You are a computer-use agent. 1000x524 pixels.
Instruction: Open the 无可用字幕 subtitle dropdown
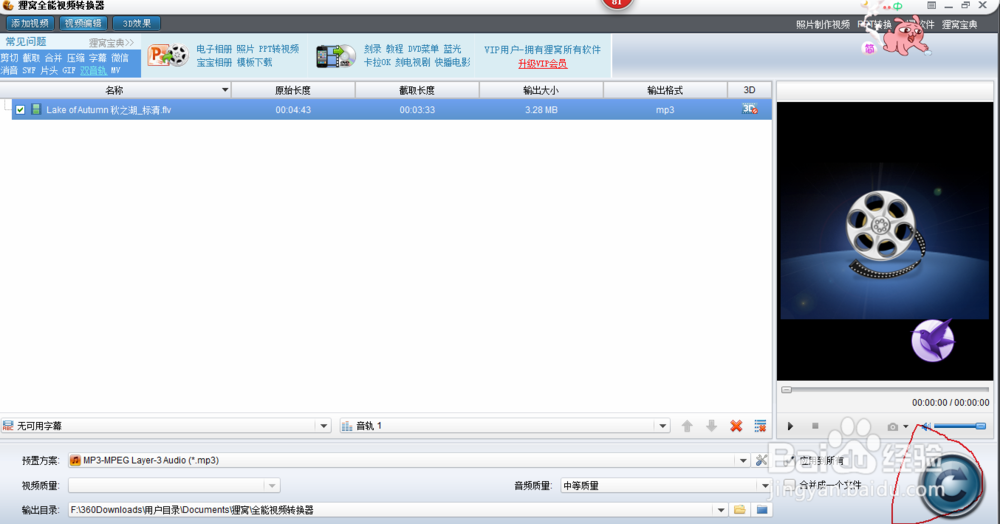323,426
